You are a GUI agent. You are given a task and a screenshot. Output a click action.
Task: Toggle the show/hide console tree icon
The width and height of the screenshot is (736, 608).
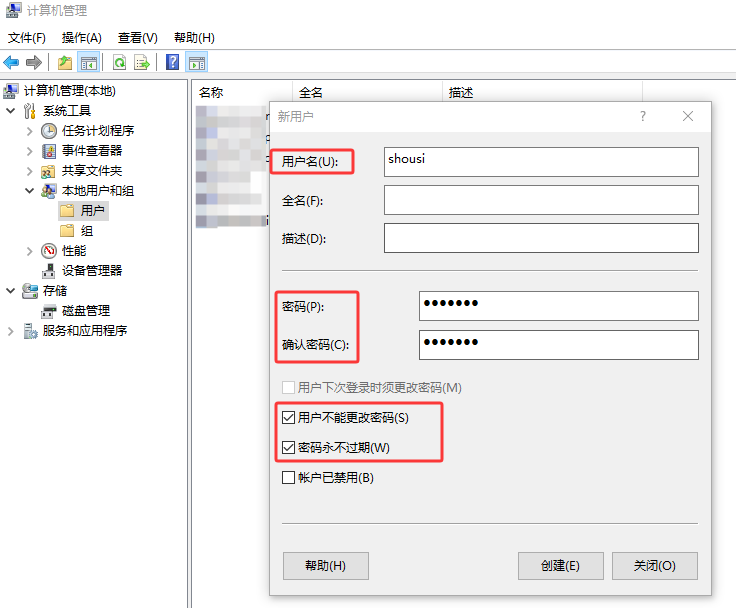(x=89, y=62)
